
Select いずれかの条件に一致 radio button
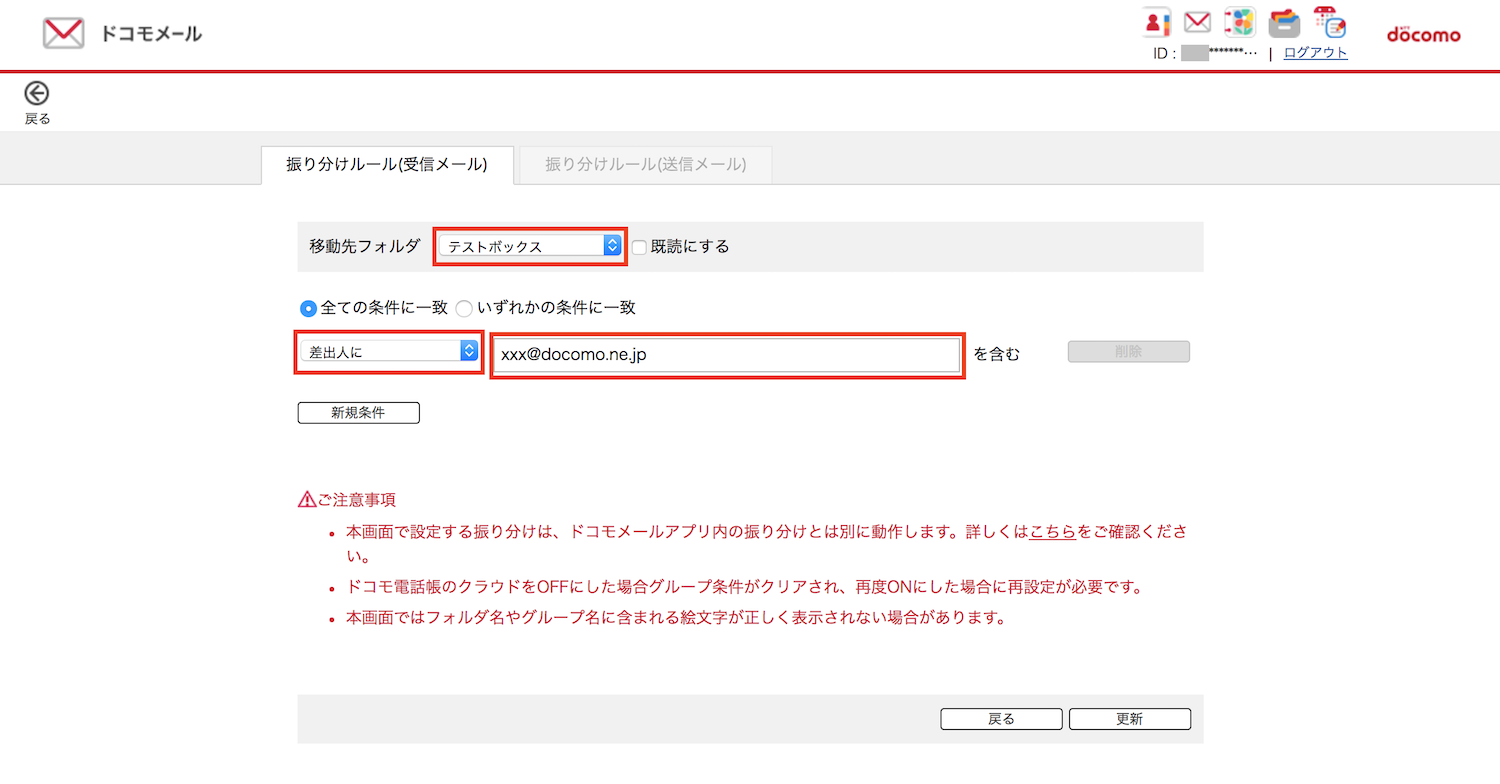click(464, 309)
